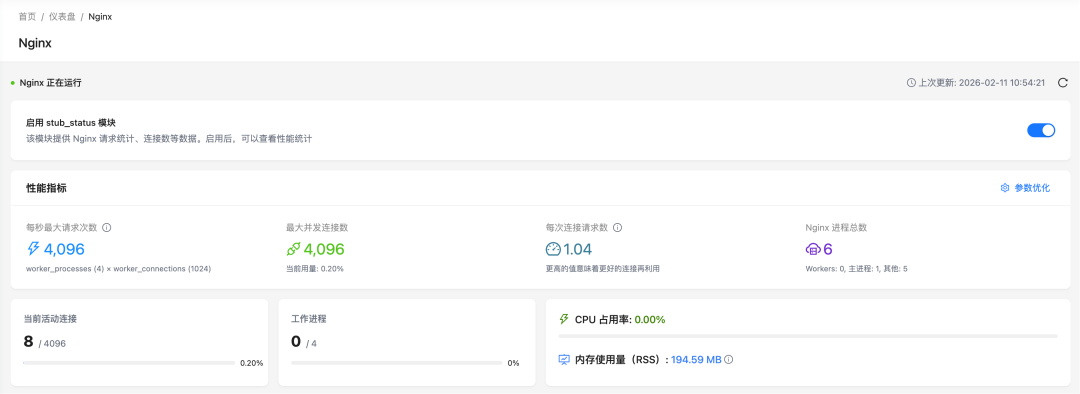Screen dimensions: 1080x394
Task: Click the 194.59 MB memory value
Action: click(696, 360)
